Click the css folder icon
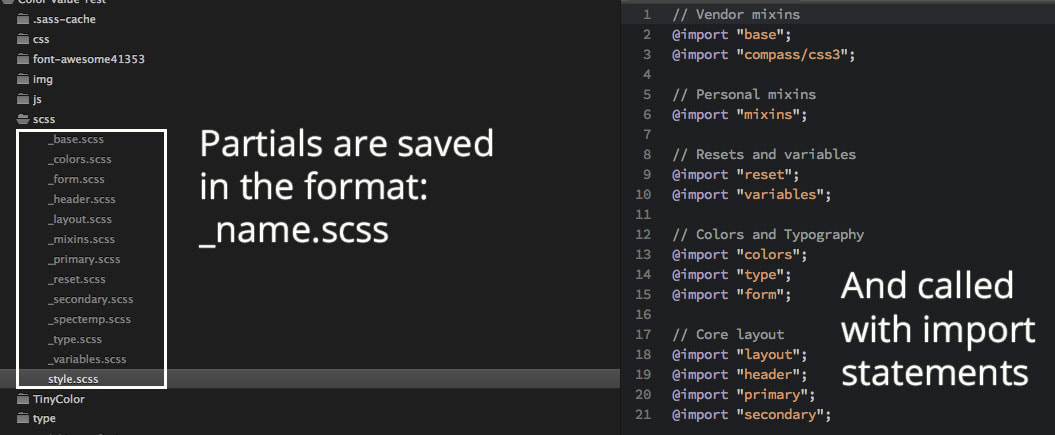The width and height of the screenshot is (1055, 435). pos(23,39)
